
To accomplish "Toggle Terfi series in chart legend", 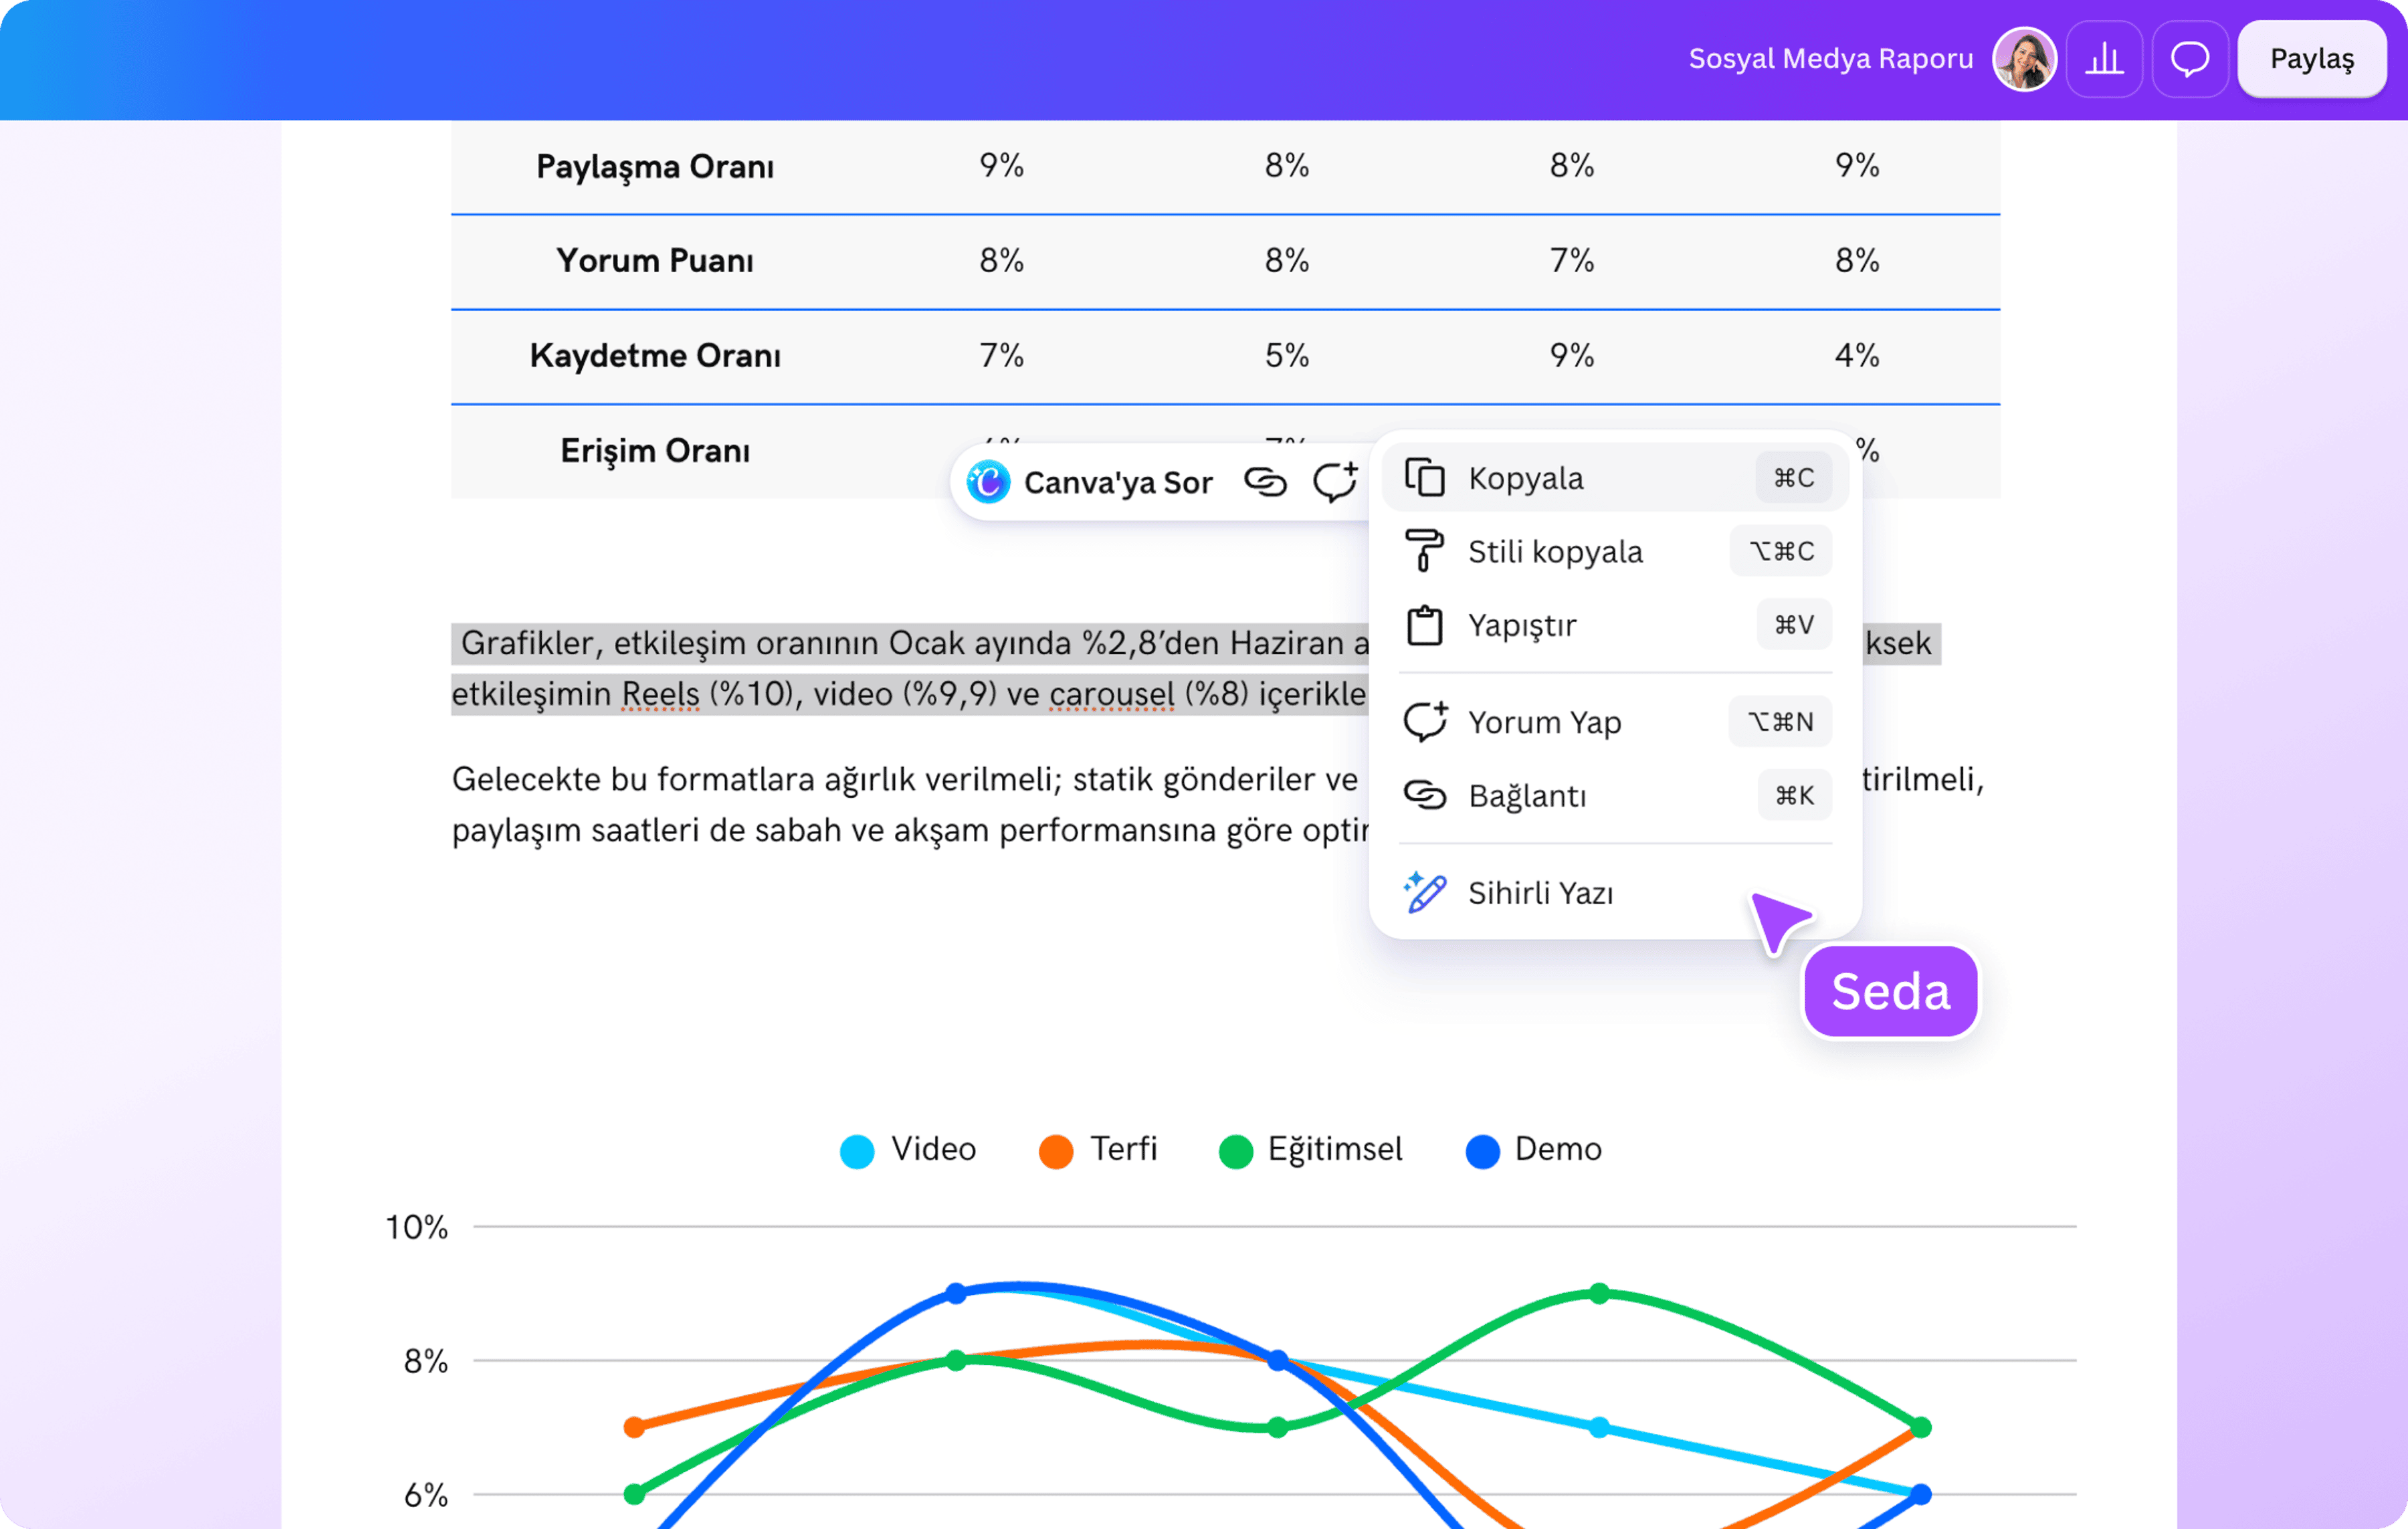I will [1098, 1150].
